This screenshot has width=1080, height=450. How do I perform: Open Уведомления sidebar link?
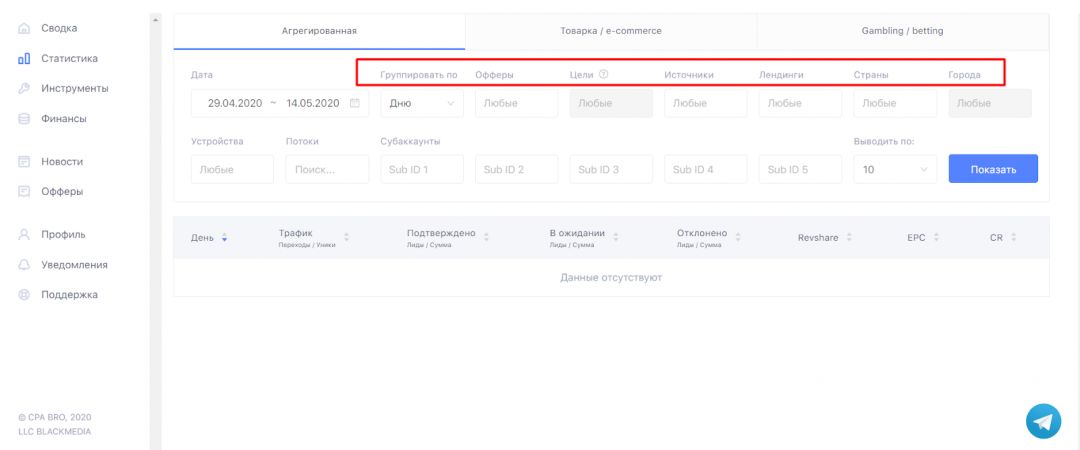[x=74, y=265]
